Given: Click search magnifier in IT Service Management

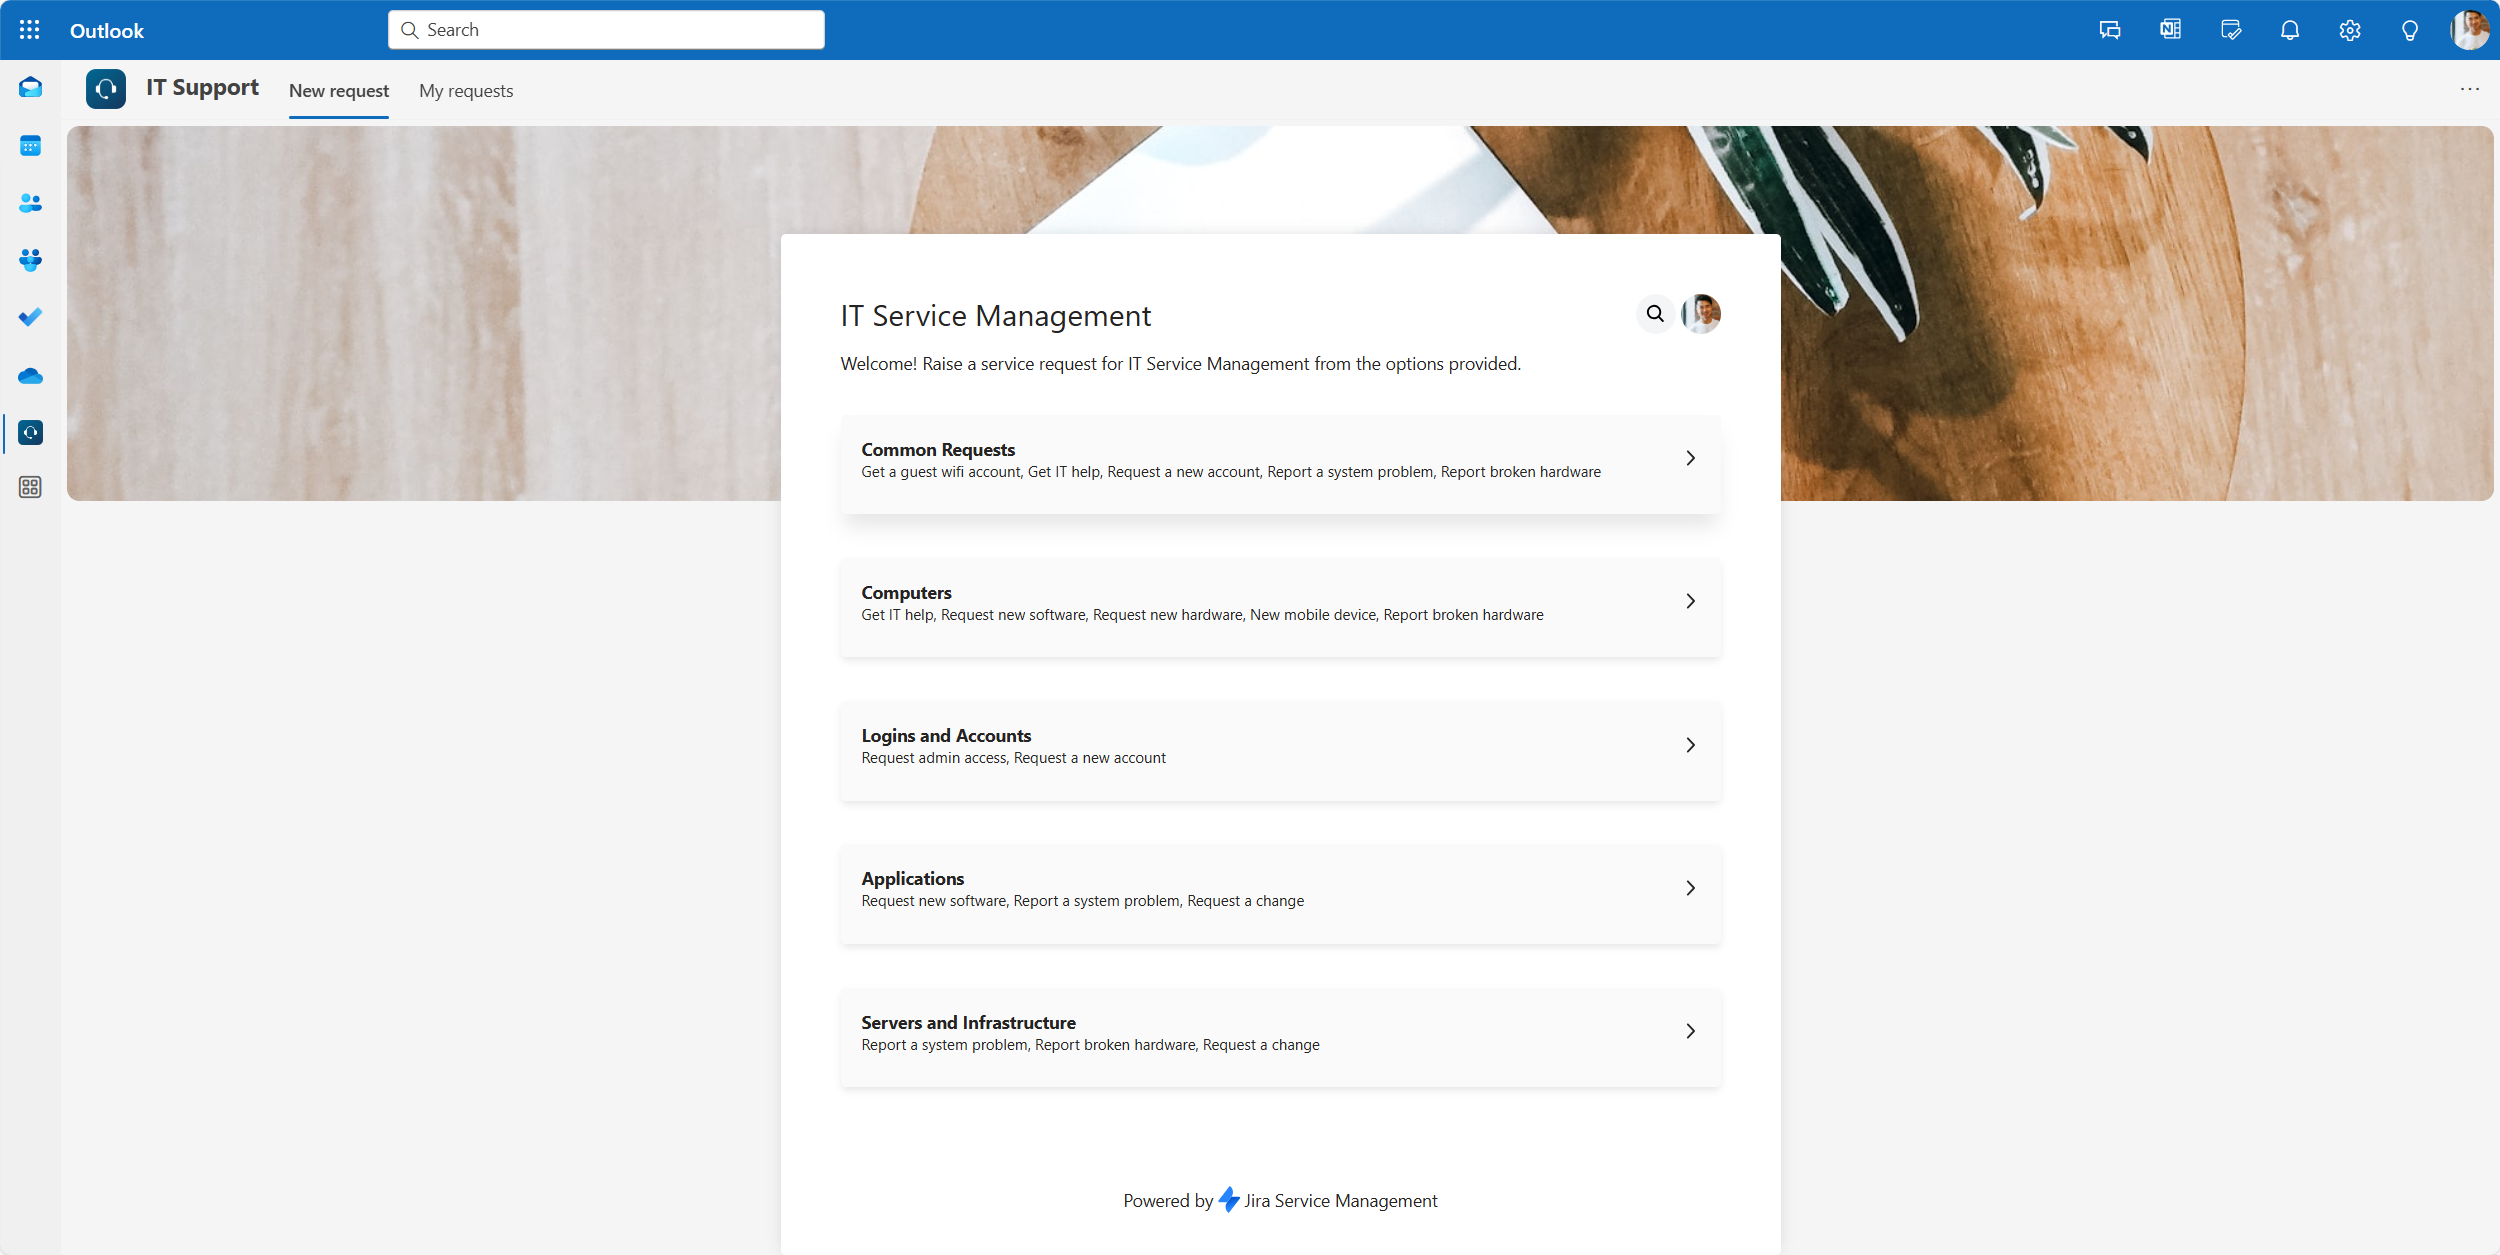Looking at the screenshot, I should (1656, 314).
